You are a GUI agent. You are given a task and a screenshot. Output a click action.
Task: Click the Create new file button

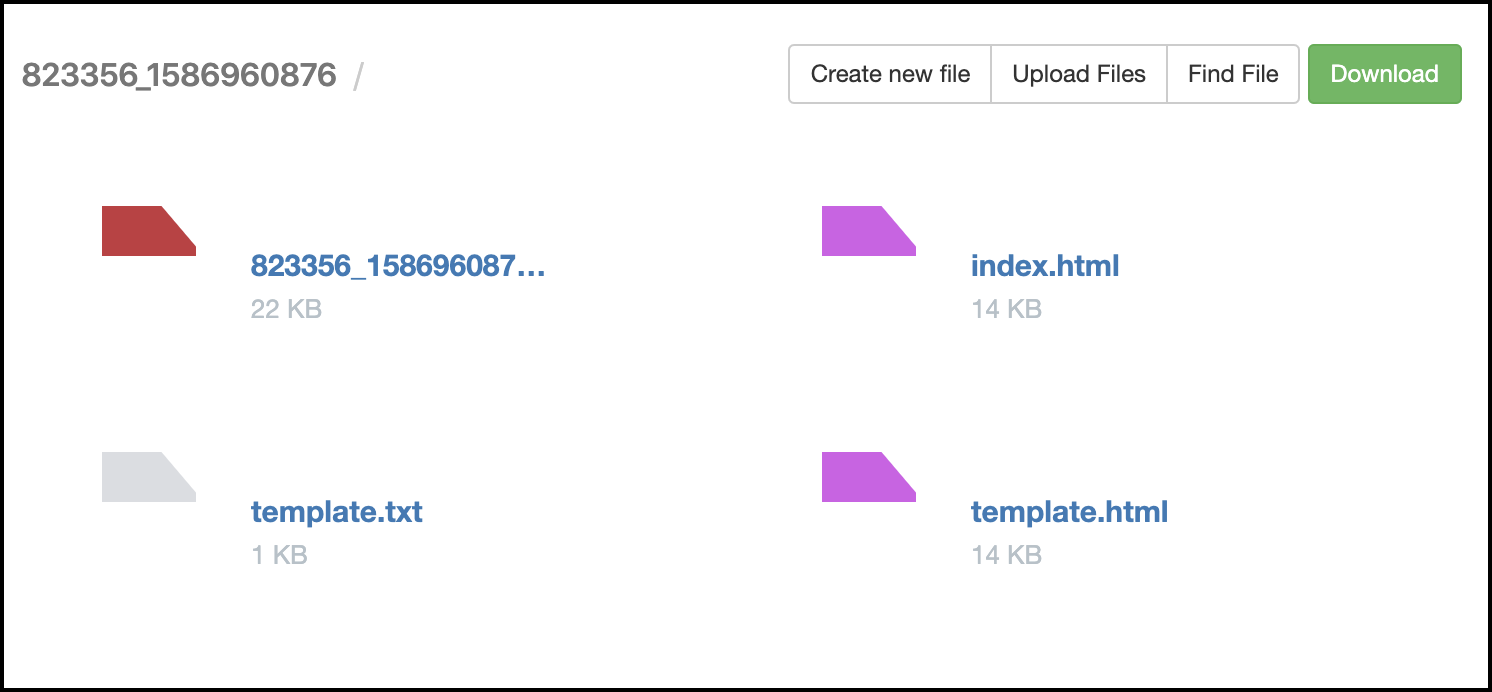[x=890, y=74]
